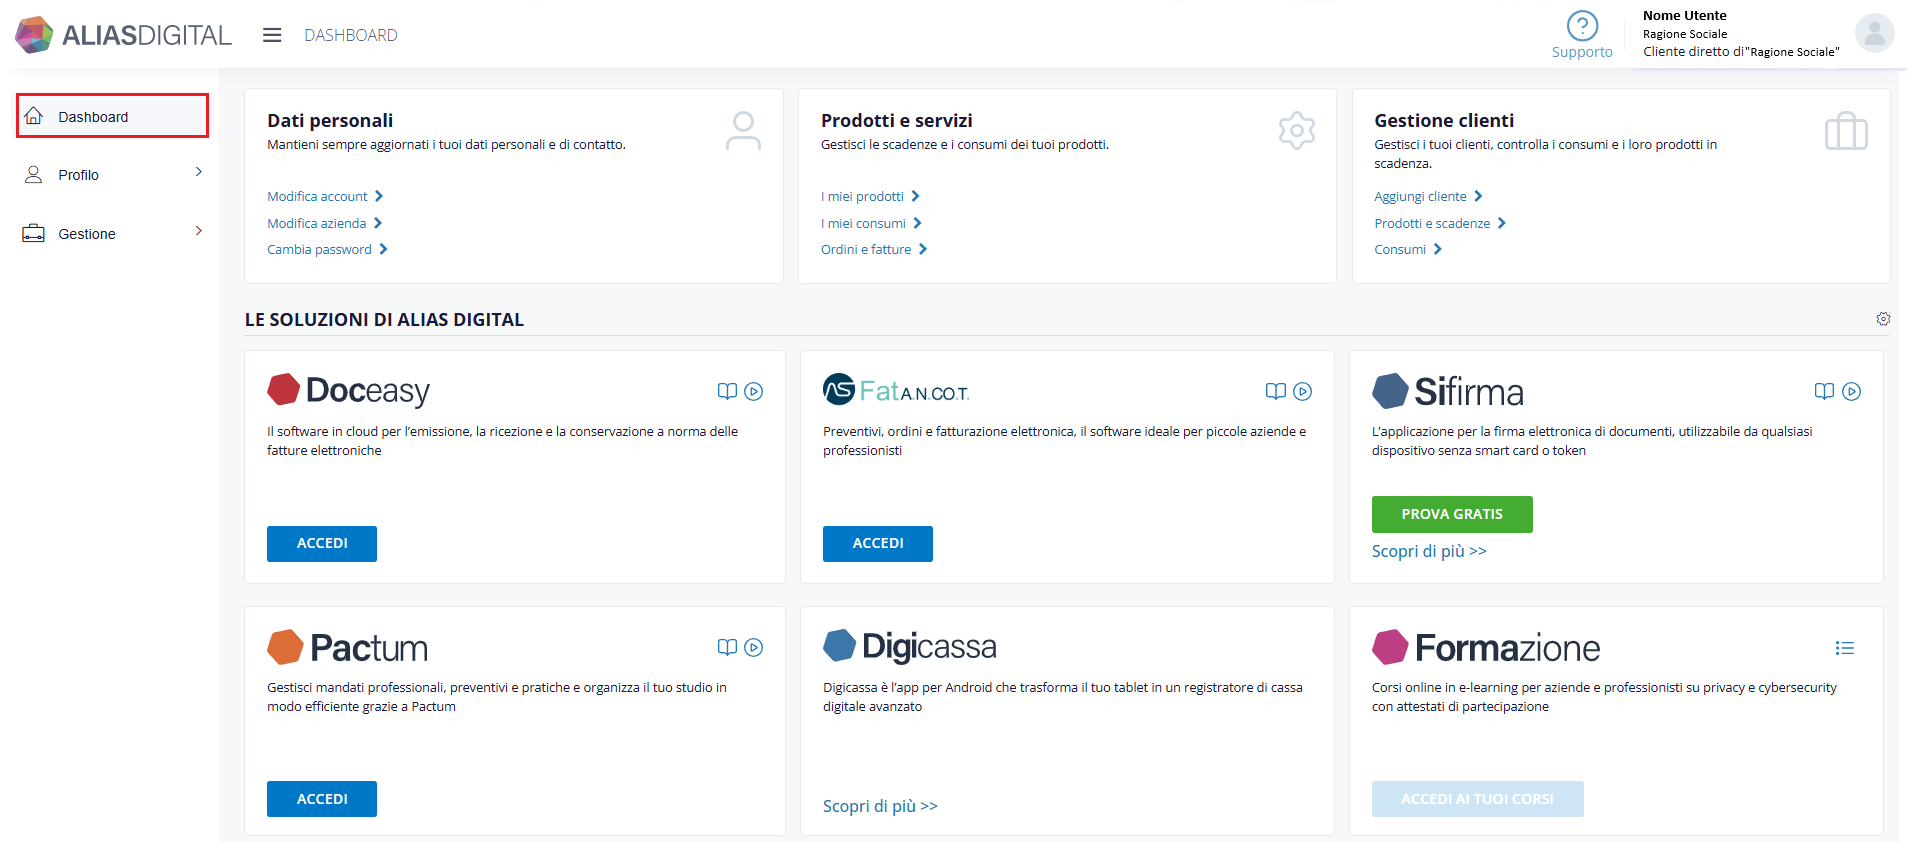This screenshot has width=1907, height=842.
Task: Open Prodotti e scadenze link
Action: click(1440, 223)
